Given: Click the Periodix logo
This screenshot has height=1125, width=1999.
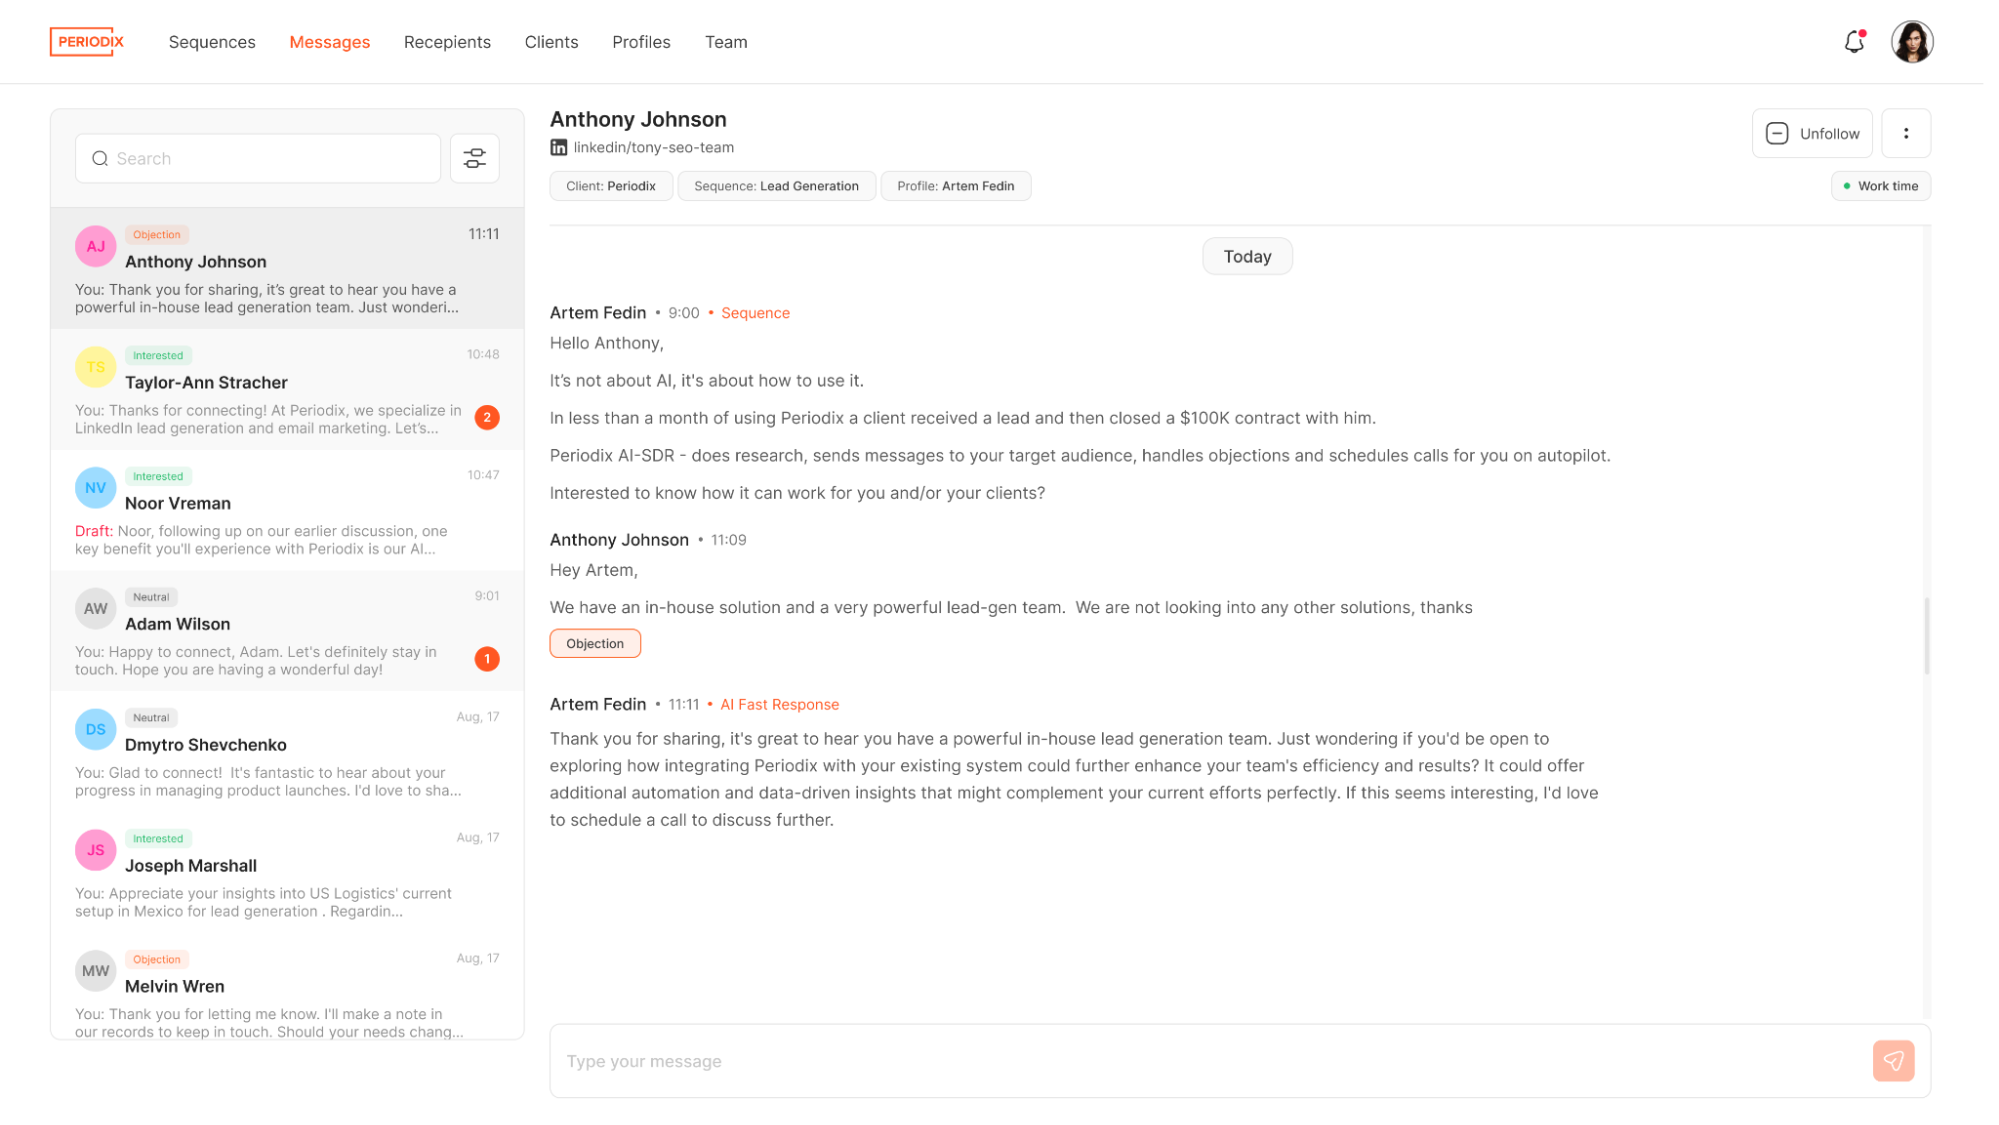Looking at the screenshot, I should click(88, 42).
